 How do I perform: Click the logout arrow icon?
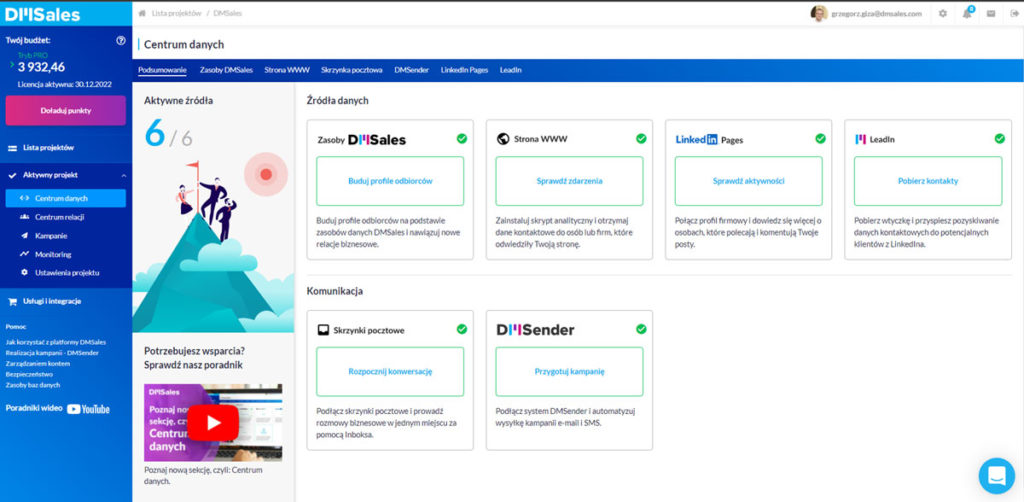(x=1014, y=13)
